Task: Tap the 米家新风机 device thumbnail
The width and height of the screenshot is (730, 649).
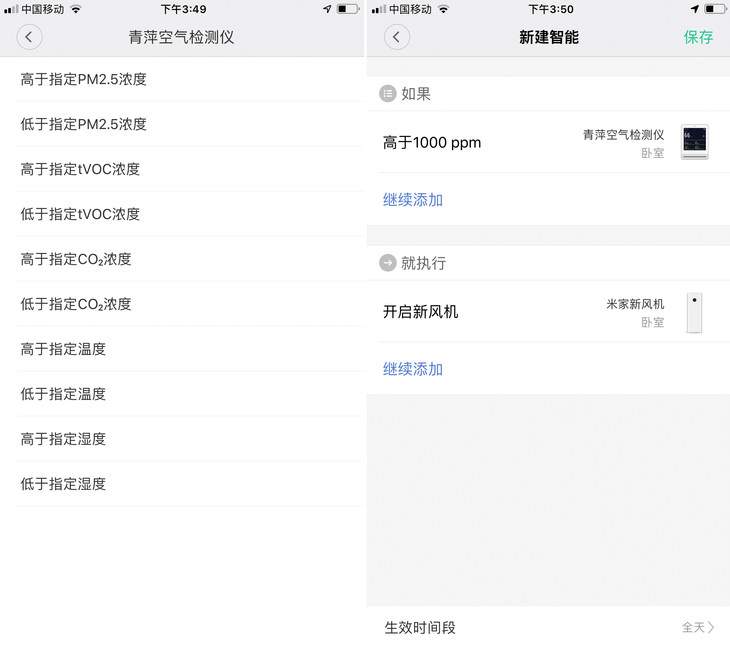Action: coord(694,312)
